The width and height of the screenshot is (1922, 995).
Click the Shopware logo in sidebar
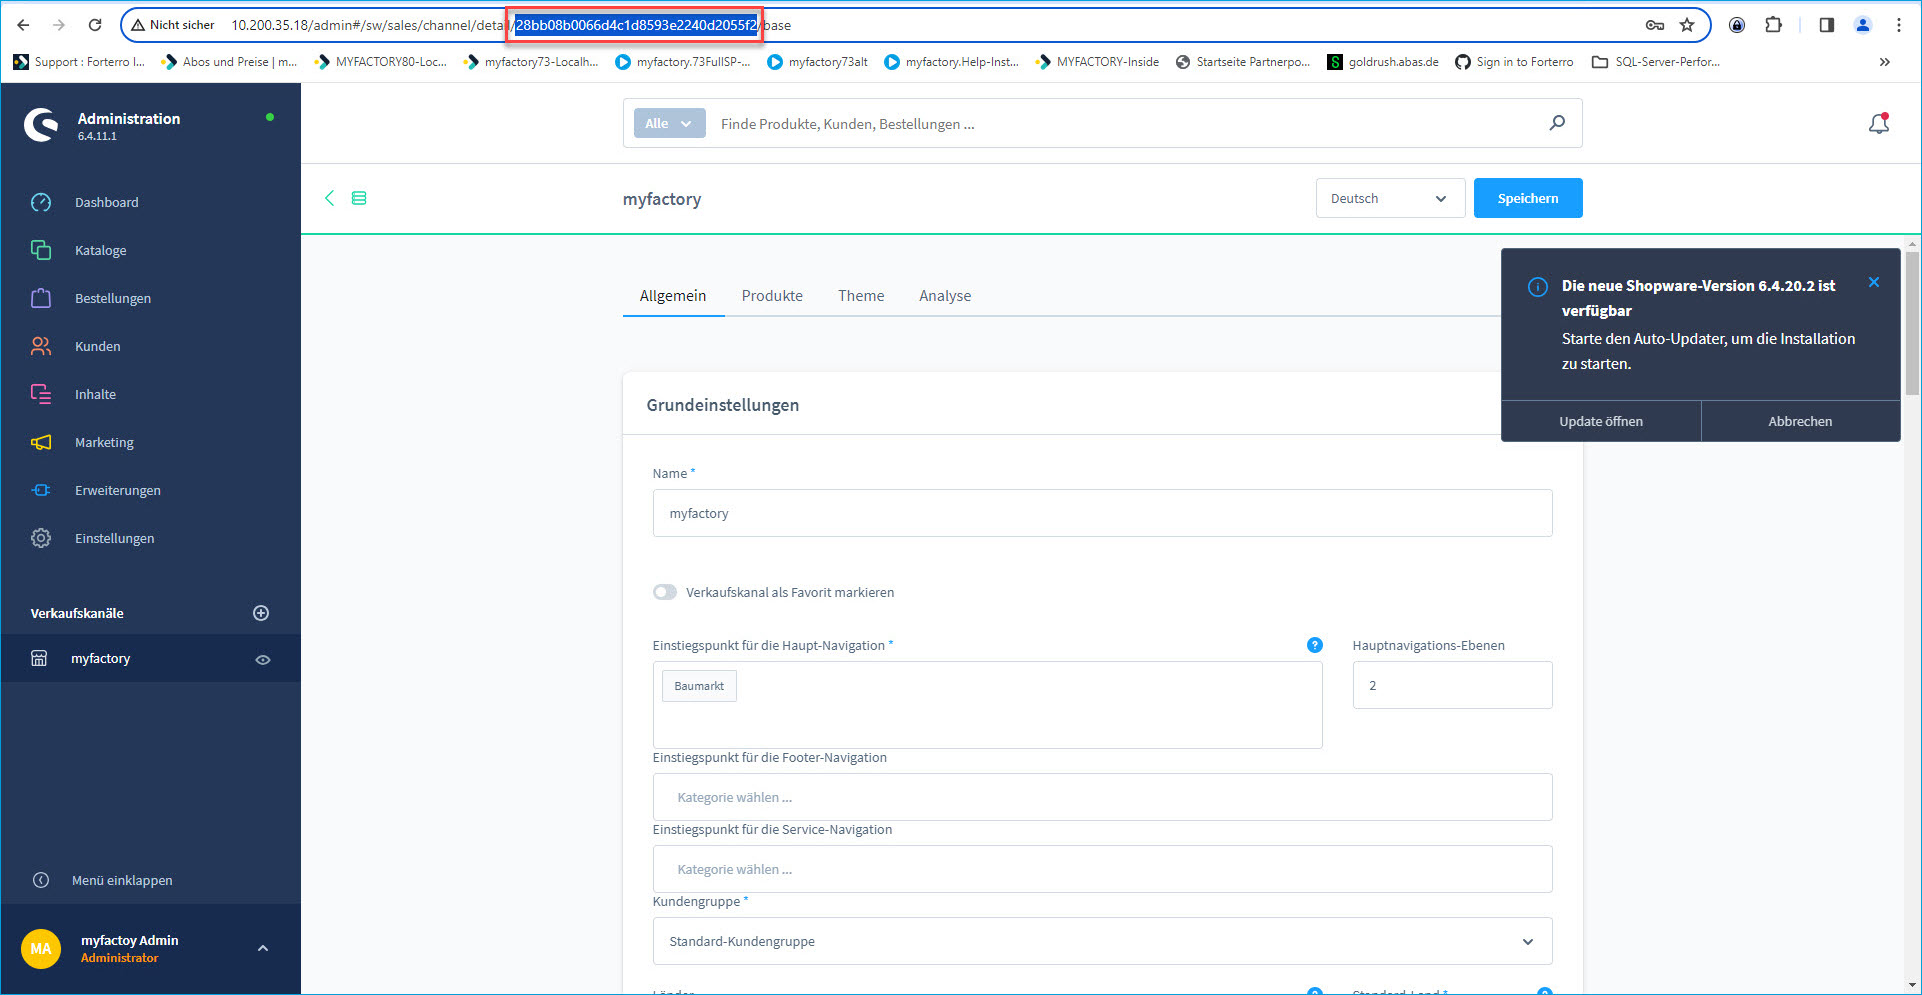41,125
